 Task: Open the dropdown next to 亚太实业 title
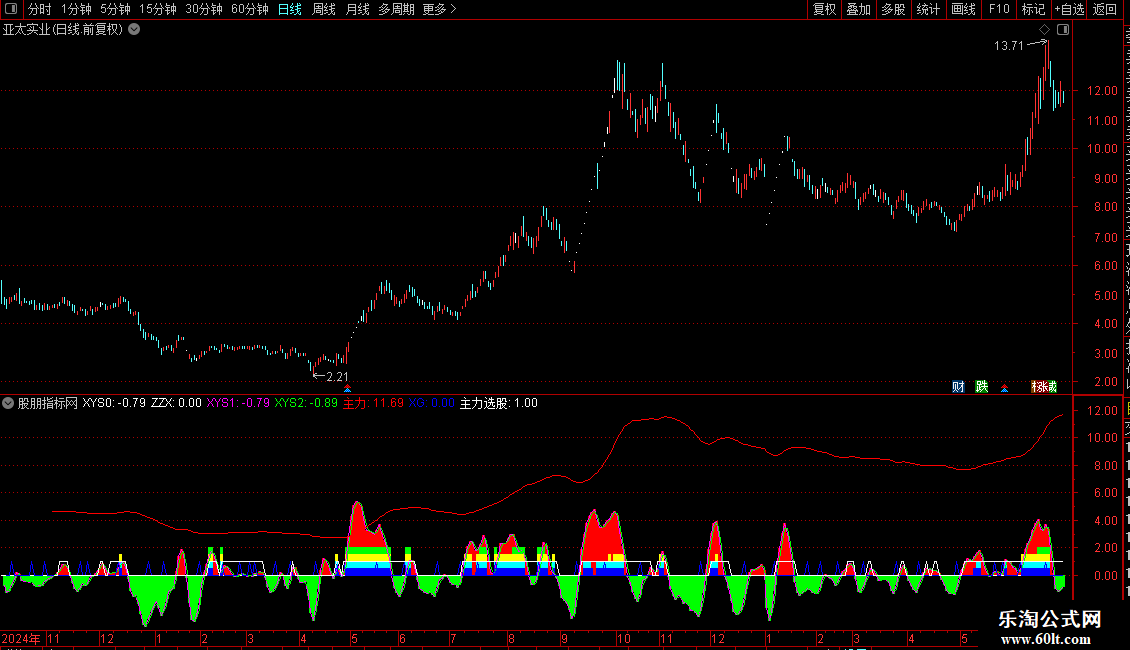pyautogui.click(x=134, y=30)
